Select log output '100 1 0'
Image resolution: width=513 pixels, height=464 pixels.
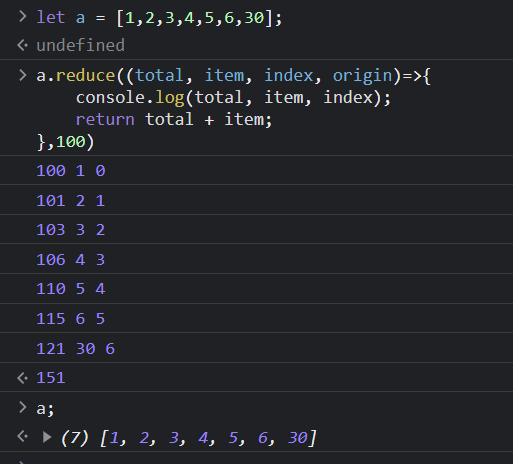point(71,171)
